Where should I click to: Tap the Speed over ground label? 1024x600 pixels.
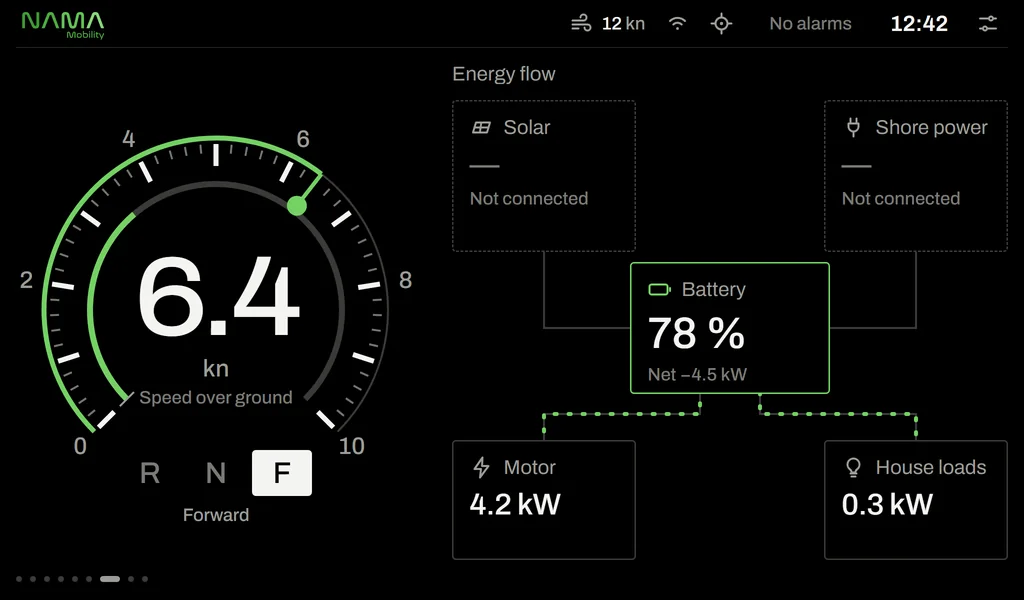click(x=216, y=398)
